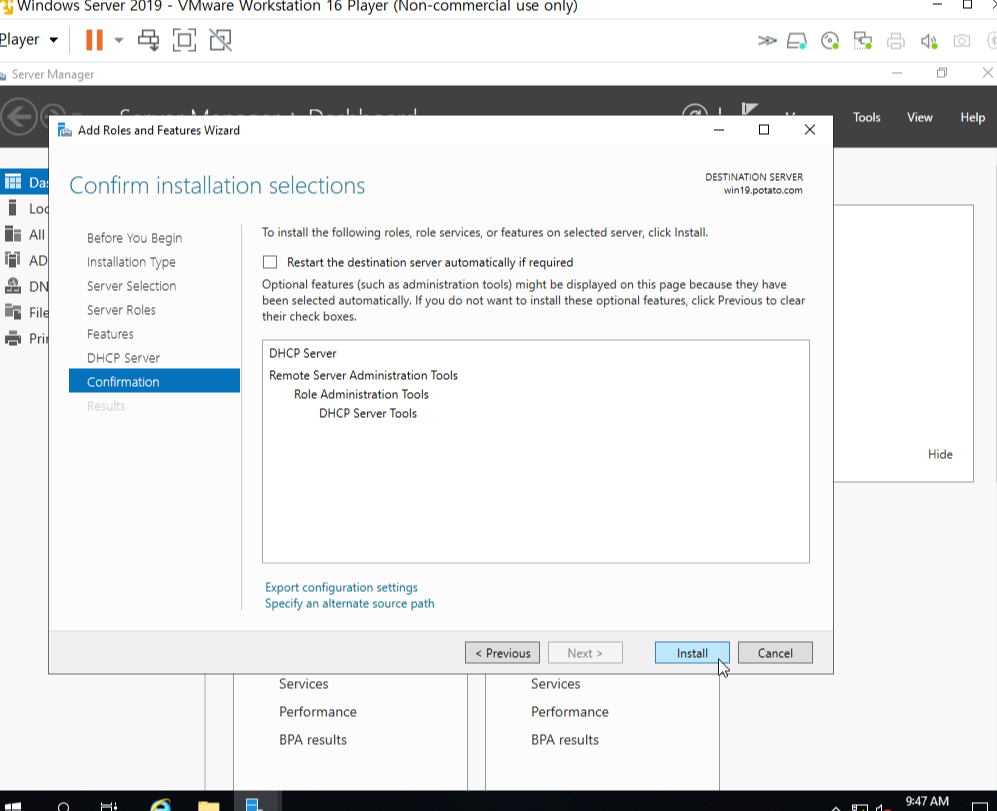Open Performance in right dashboard tile

click(x=570, y=712)
